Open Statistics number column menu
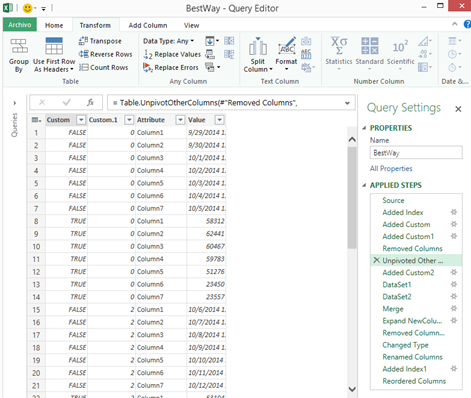This screenshot has width=471, height=398. click(x=339, y=53)
